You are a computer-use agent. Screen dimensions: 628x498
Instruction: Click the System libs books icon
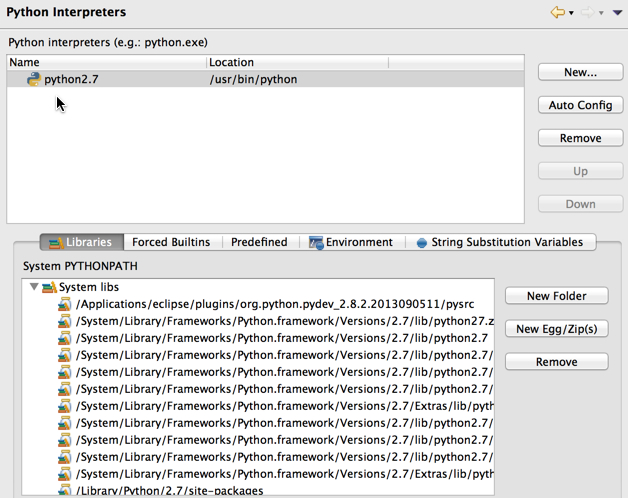point(49,287)
